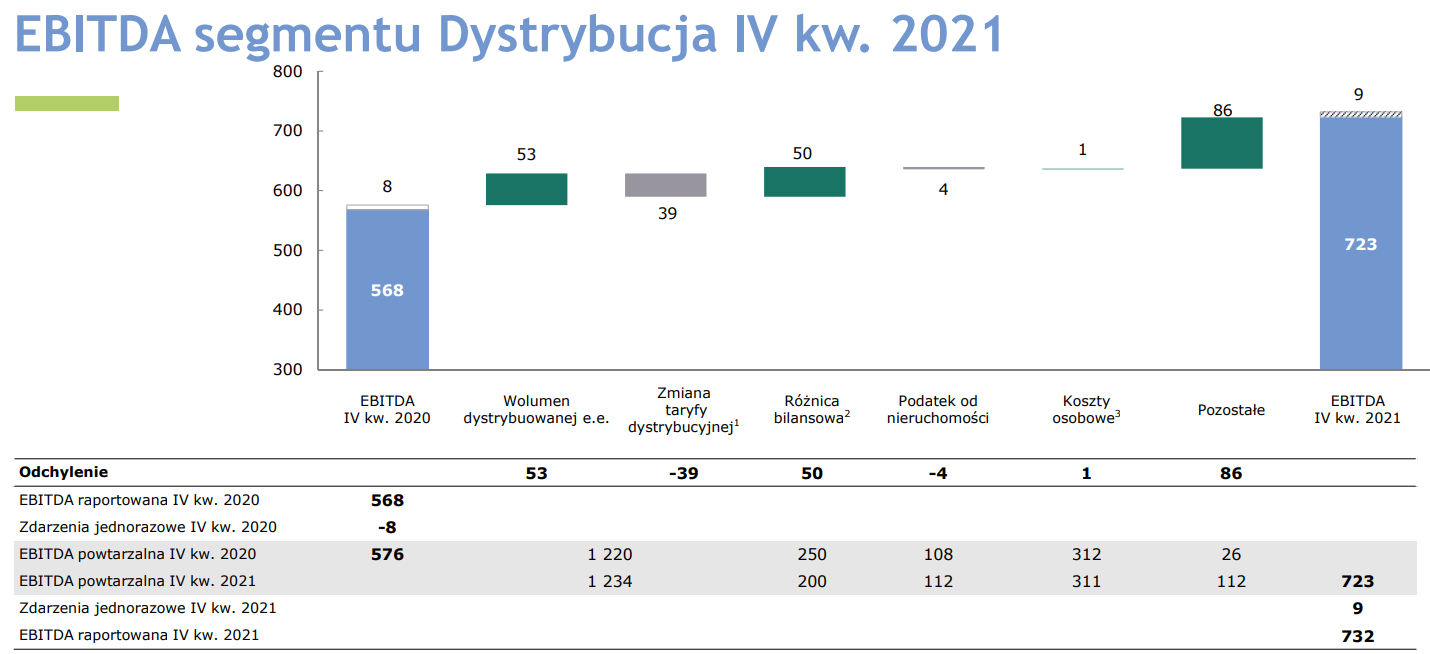
Task: Click the data label 4 under the Podatek line
Action: pyautogui.click(x=943, y=189)
